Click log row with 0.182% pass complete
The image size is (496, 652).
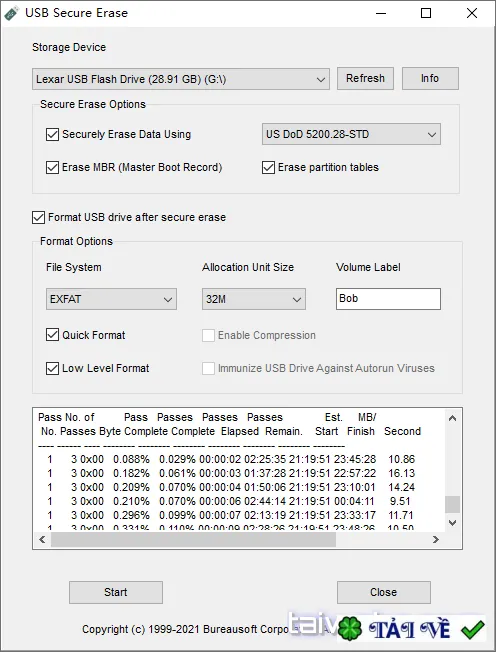(x=231, y=474)
